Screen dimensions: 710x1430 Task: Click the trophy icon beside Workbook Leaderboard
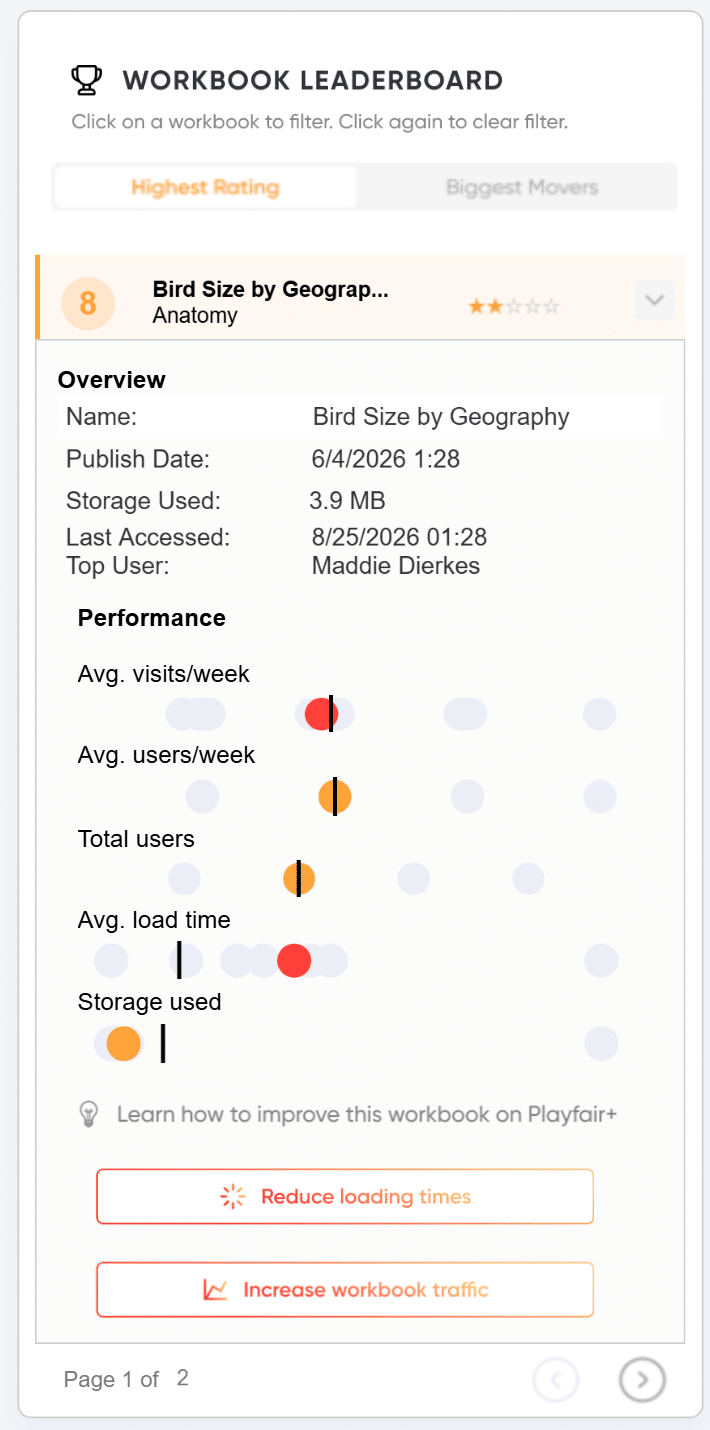click(87, 80)
